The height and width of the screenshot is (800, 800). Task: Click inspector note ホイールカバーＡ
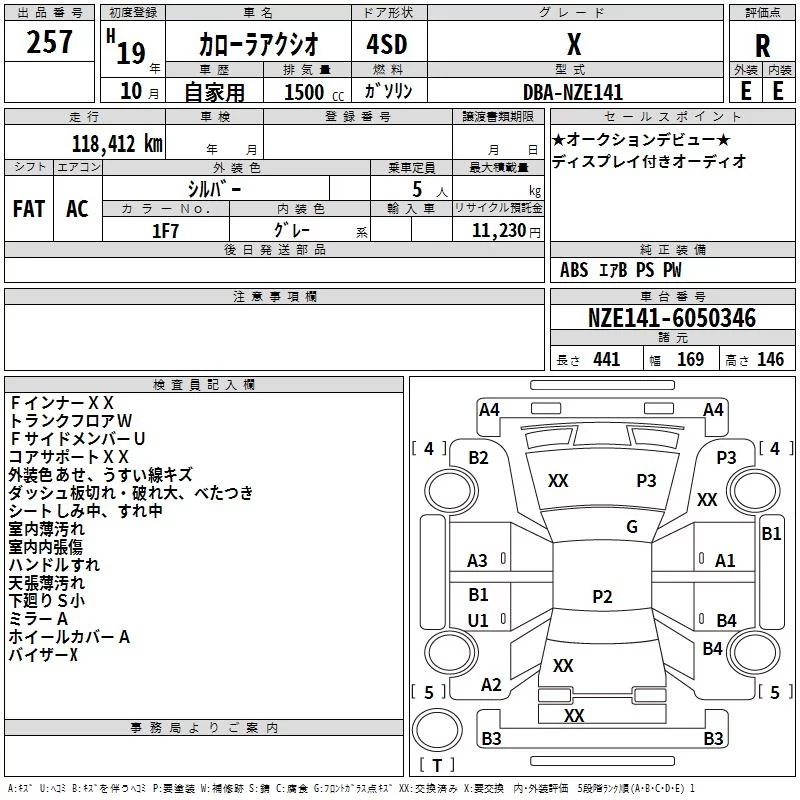[69, 637]
